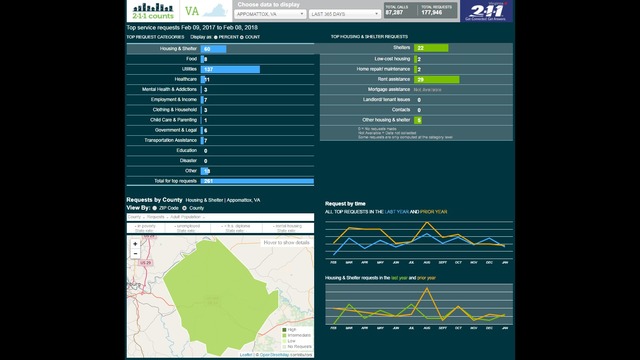
Task: Click the 'h.s. diploma' stat cell
Action: click(236, 228)
